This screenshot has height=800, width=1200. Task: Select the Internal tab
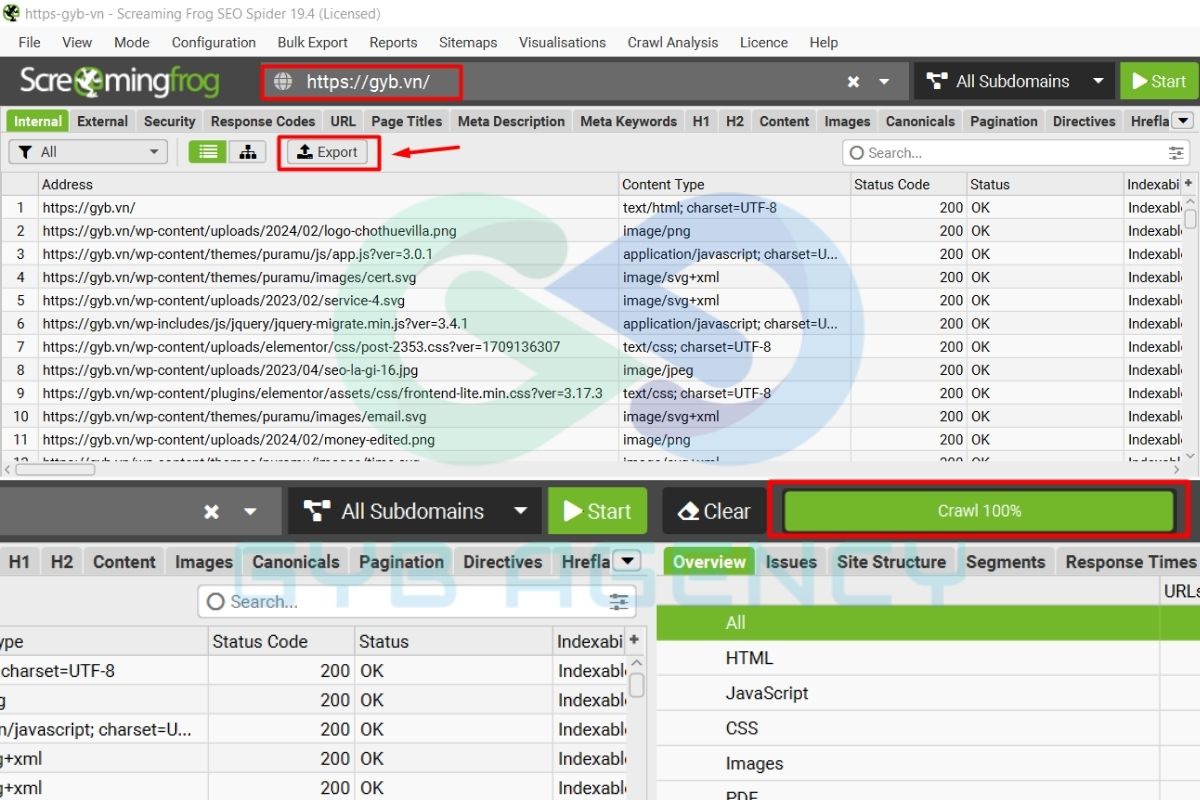(x=38, y=121)
